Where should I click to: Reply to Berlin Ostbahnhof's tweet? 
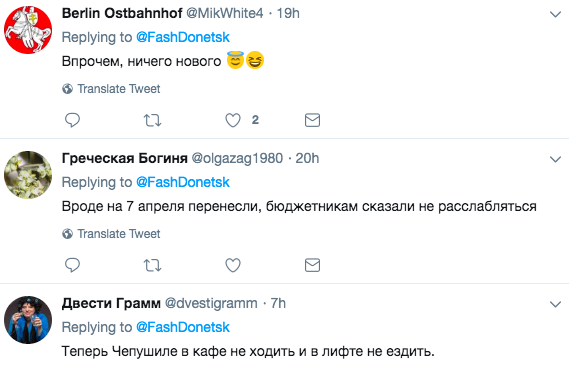click(72, 120)
